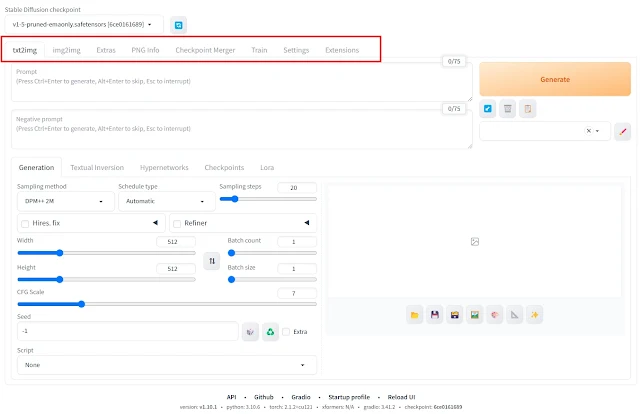Viewport: 640px width, 414px height.
Task: Open the edit styles pencil icon
Action: [622, 131]
